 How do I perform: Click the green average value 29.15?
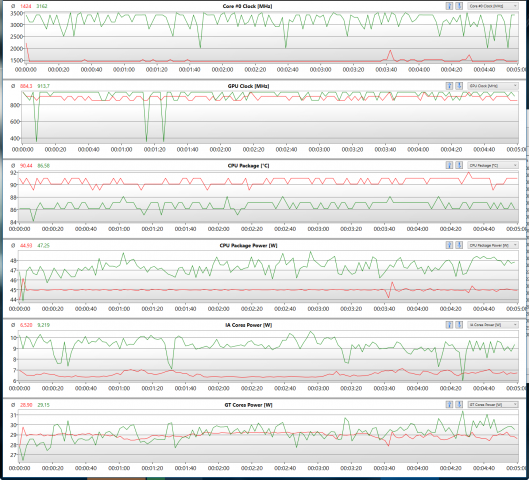(44, 405)
